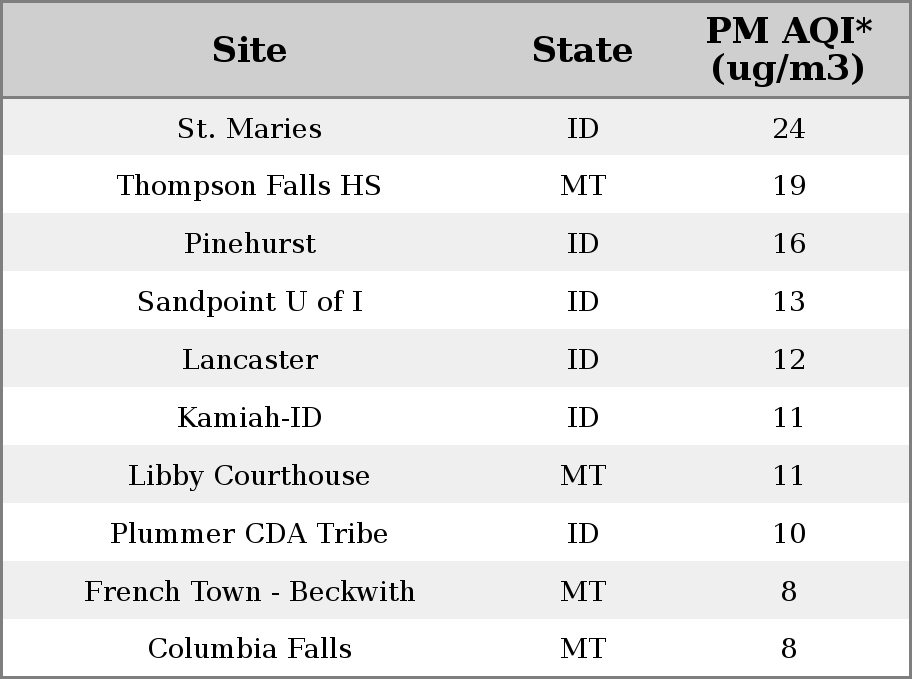Select the Plummer CDA Tribe cell

[249, 533]
